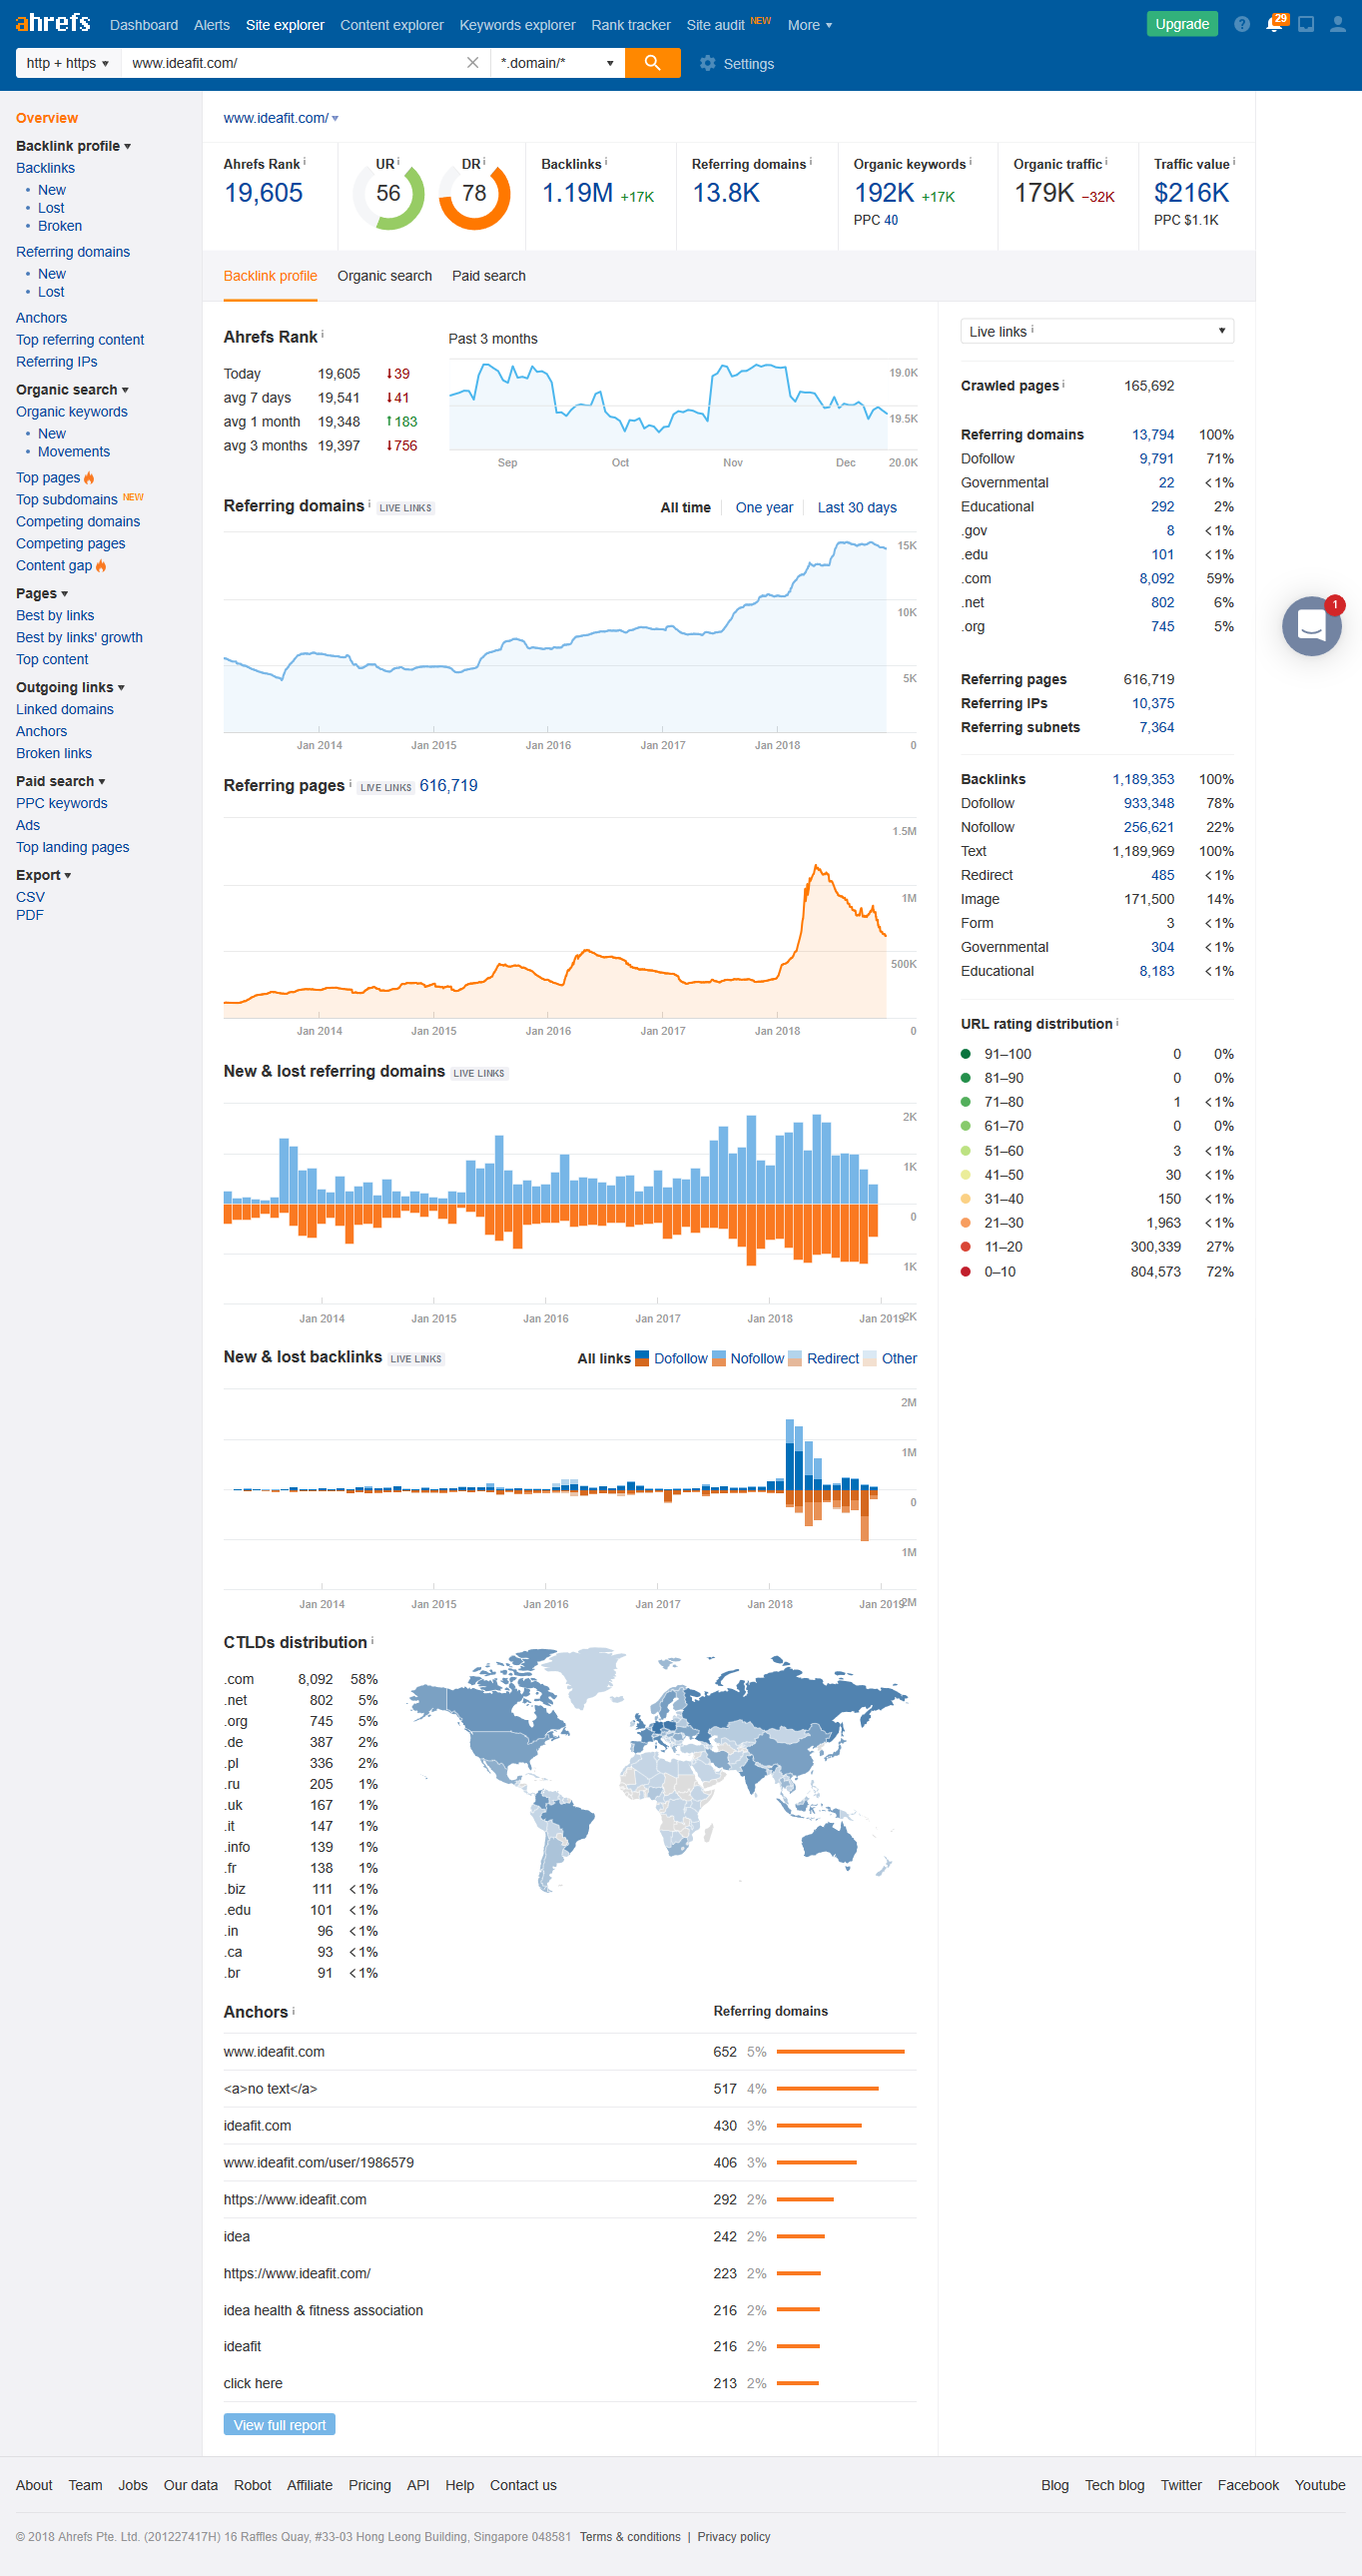The width and height of the screenshot is (1362, 2576).
Task: Click the Dofollow color swatch in legend
Action: pos(643,1358)
